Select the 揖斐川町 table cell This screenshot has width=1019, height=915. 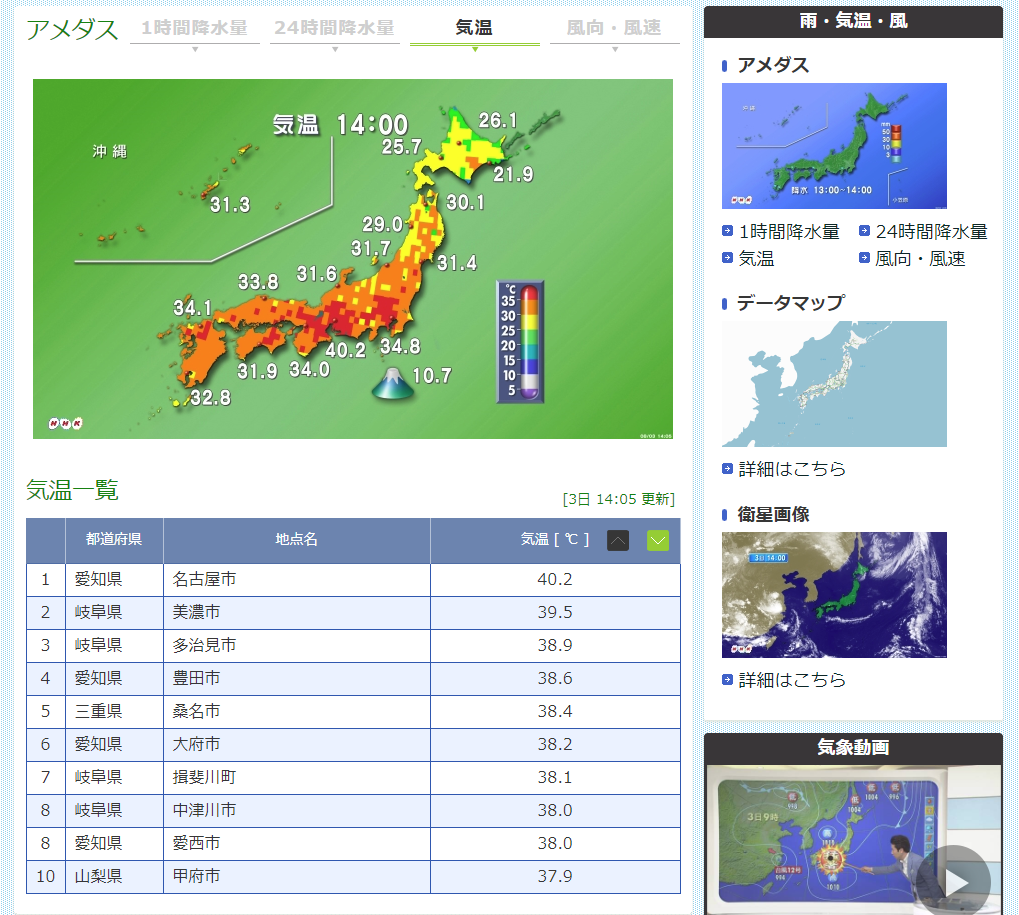point(297,777)
